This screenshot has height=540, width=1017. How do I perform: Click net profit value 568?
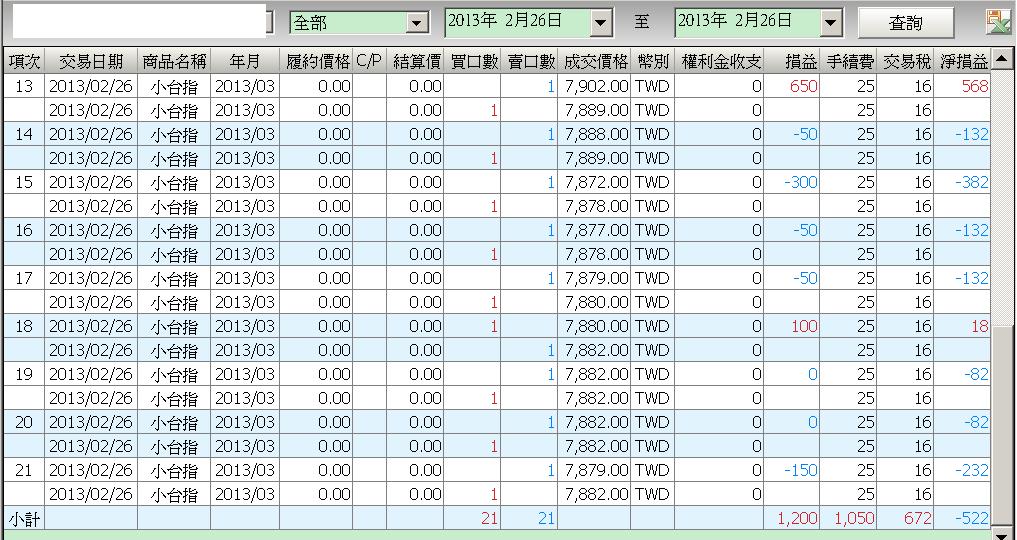(x=975, y=86)
